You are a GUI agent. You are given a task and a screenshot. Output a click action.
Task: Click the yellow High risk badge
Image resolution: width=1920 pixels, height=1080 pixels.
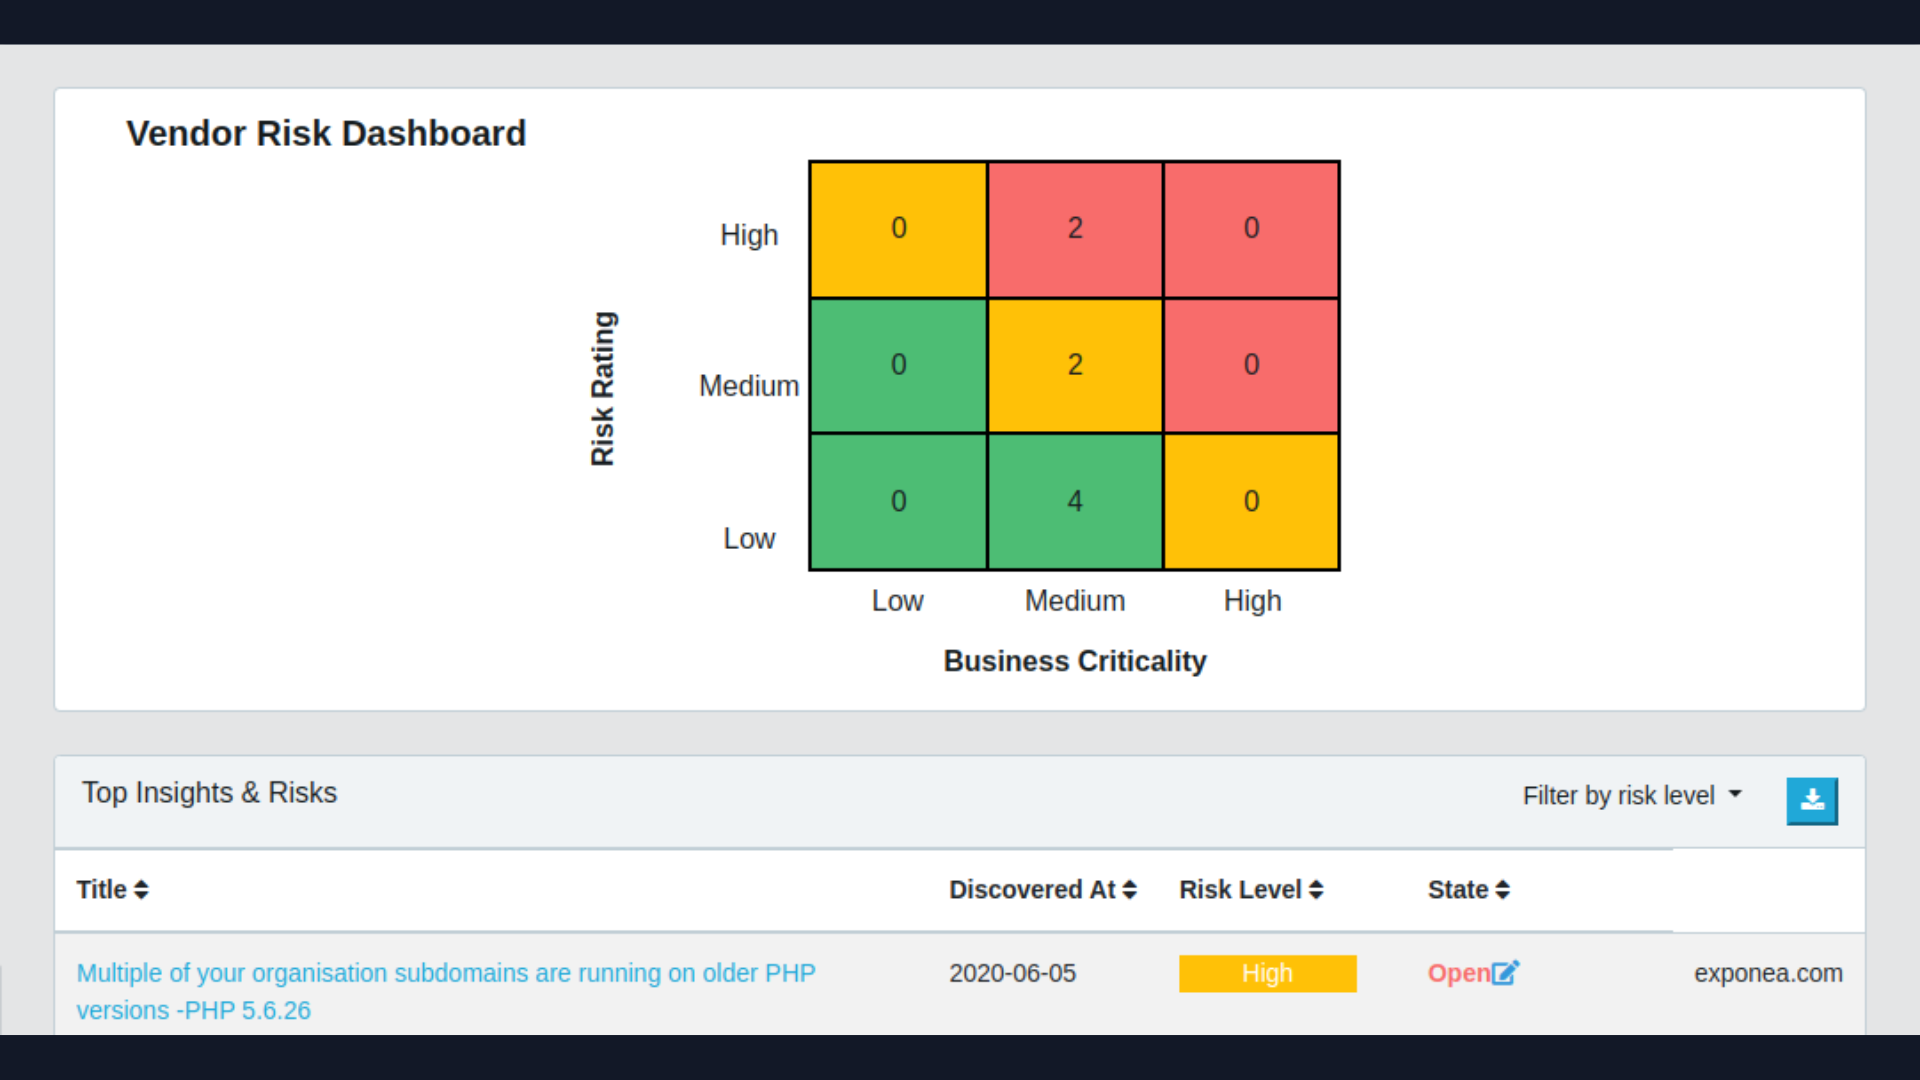click(x=1267, y=973)
